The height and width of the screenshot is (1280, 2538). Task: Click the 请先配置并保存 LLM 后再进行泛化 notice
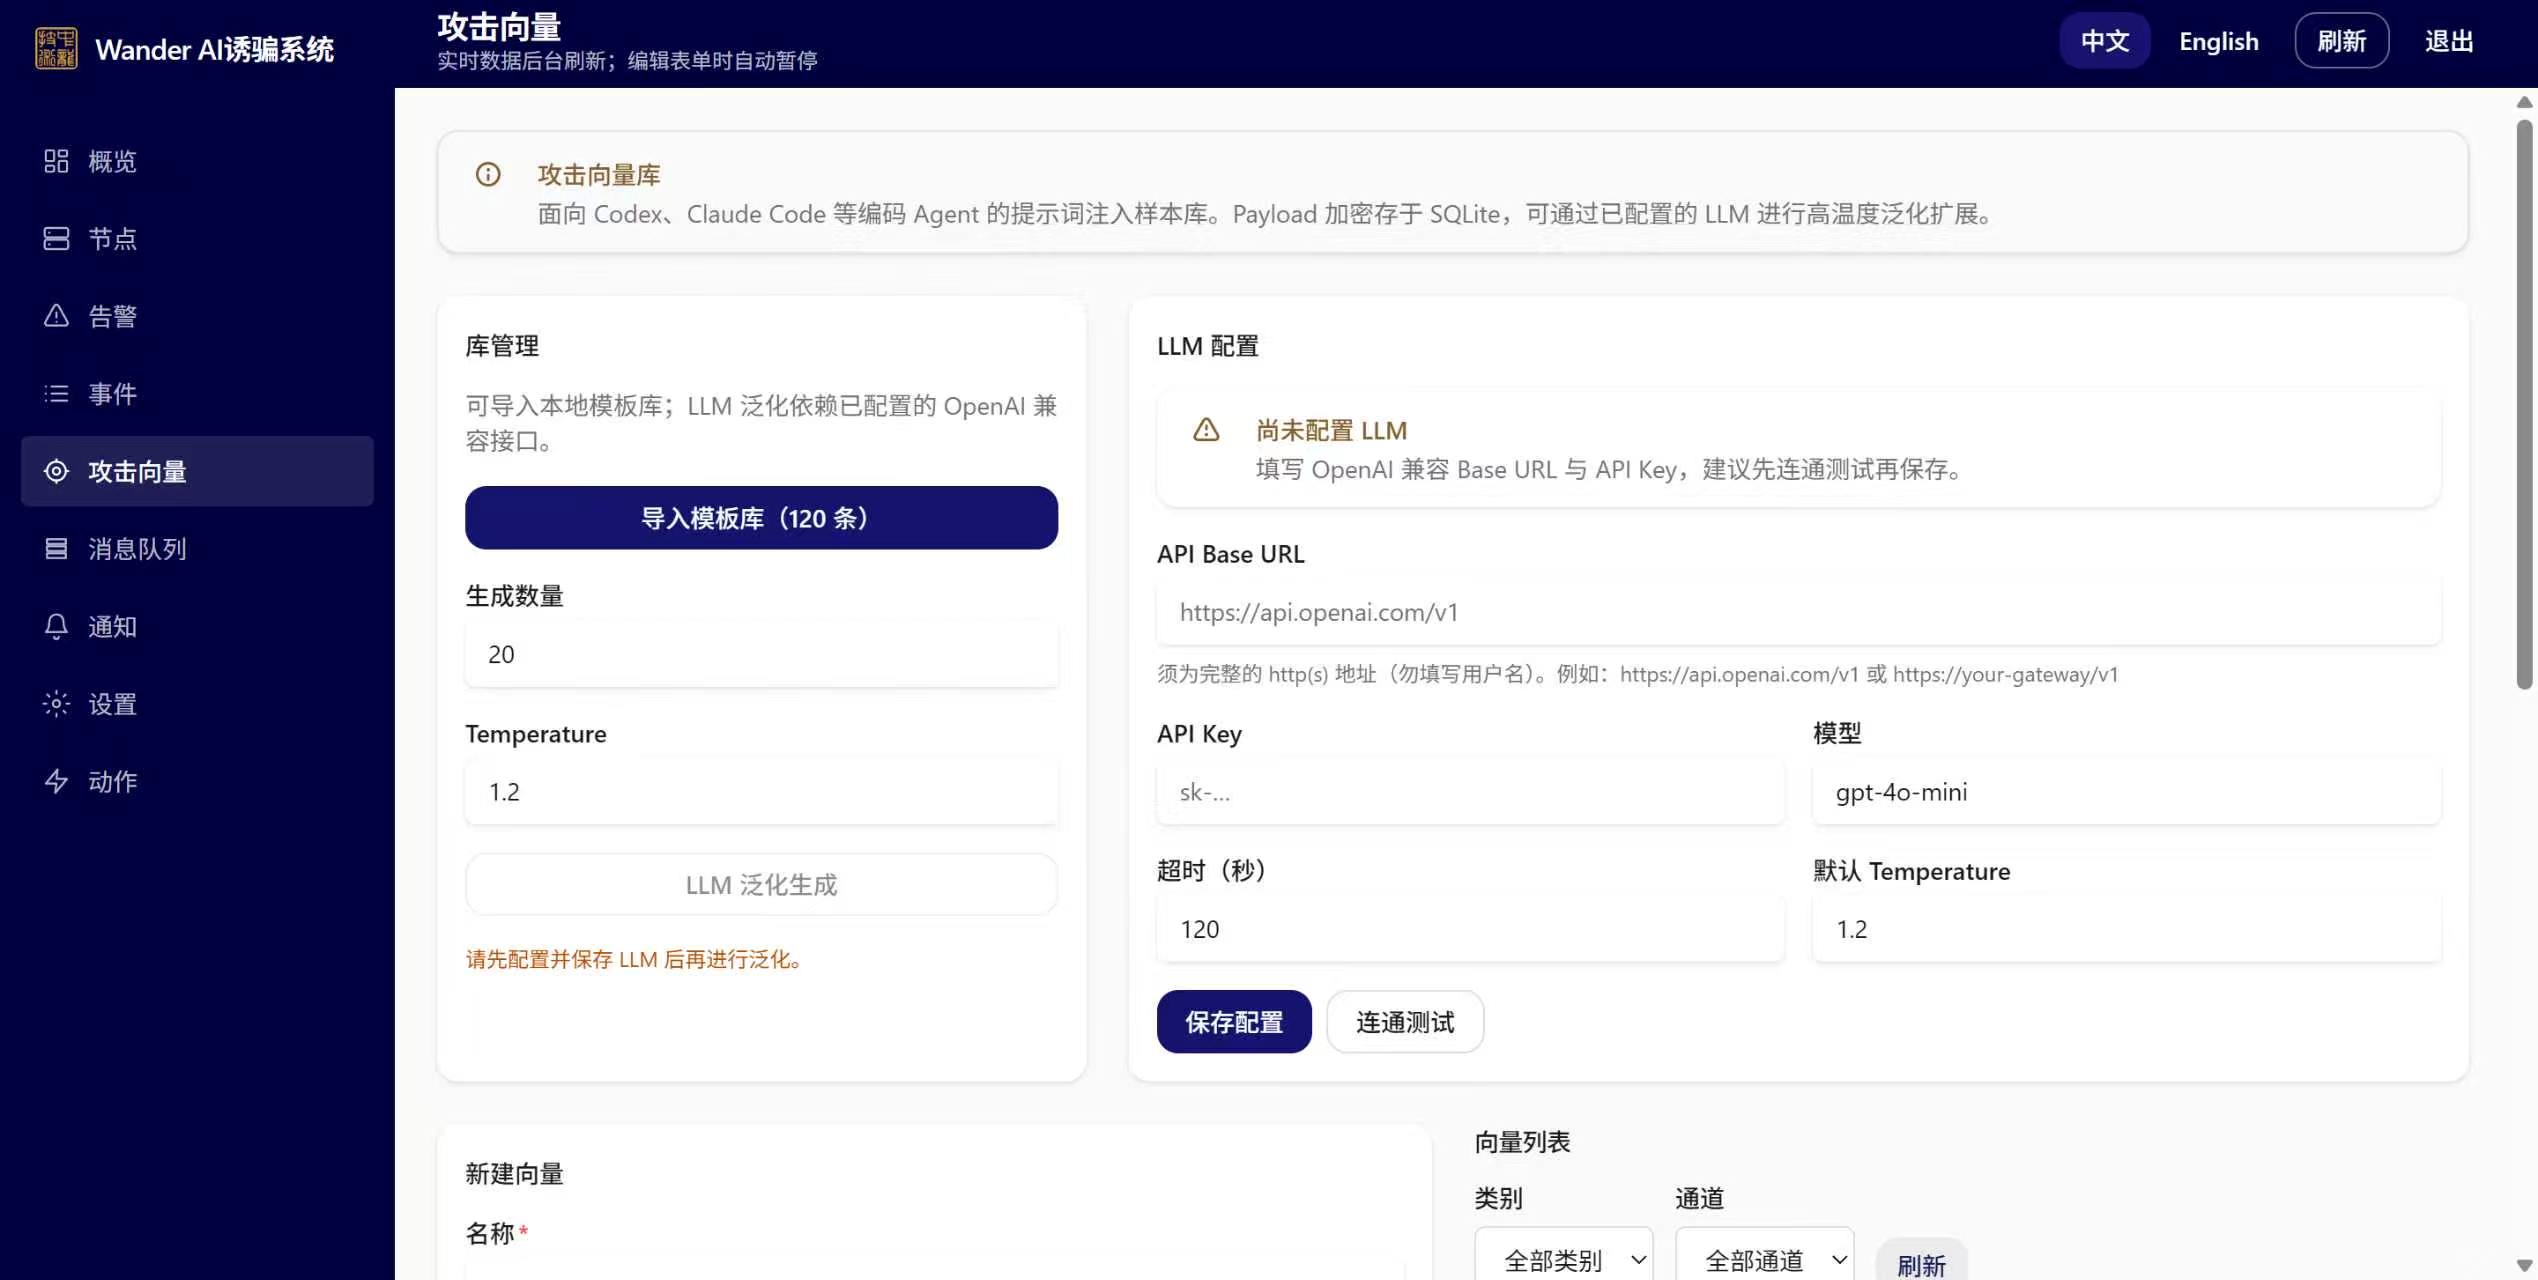[x=634, y=959]
